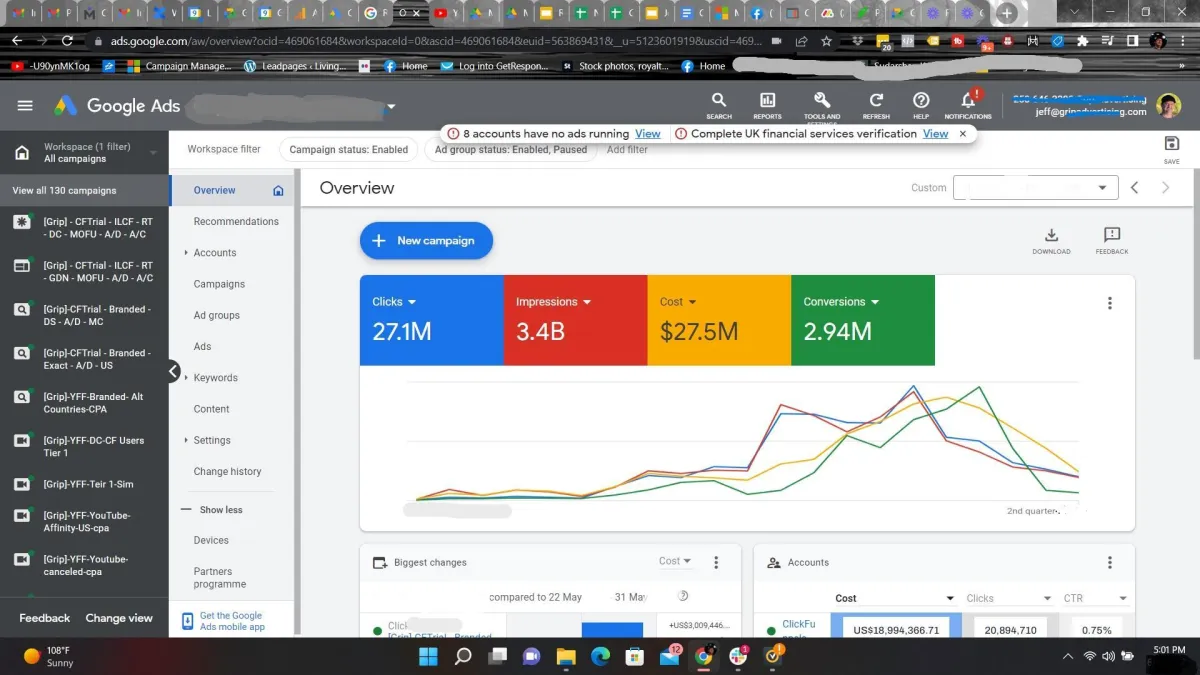Dismiss the notification banner with X

(963, 133)
